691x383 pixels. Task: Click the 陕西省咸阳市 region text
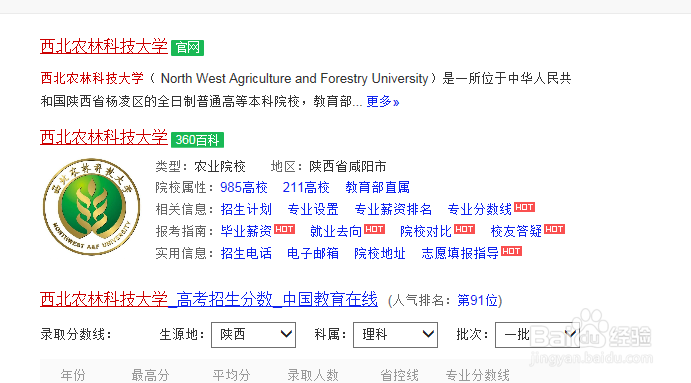(348, 167)
